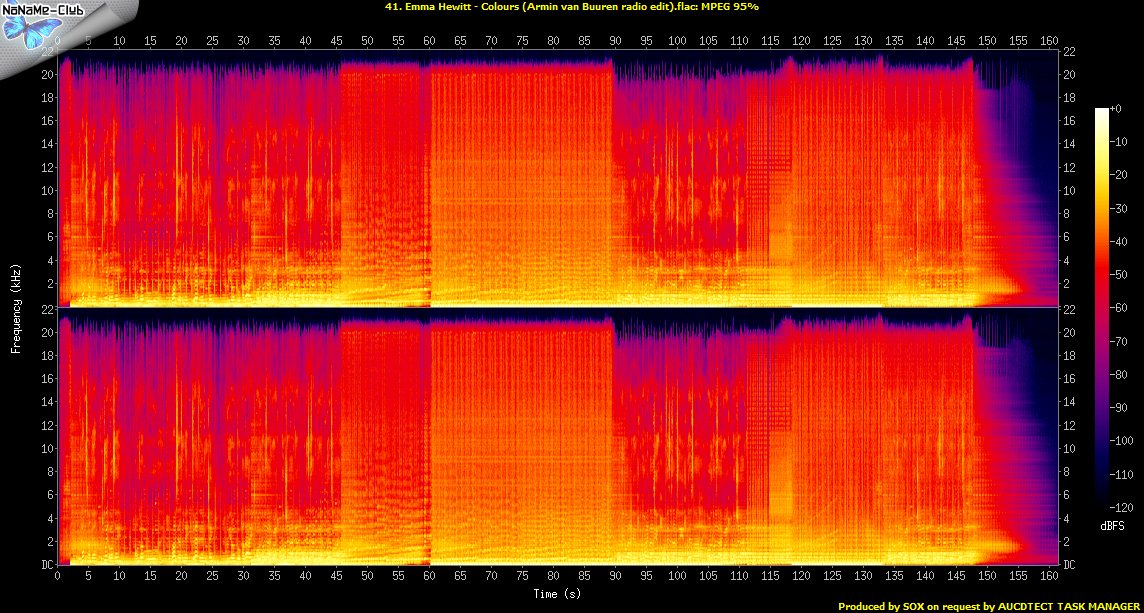Click the upper channel spectrogram at 75 seconds
The image size is (1144, 613).
(523, 180)
